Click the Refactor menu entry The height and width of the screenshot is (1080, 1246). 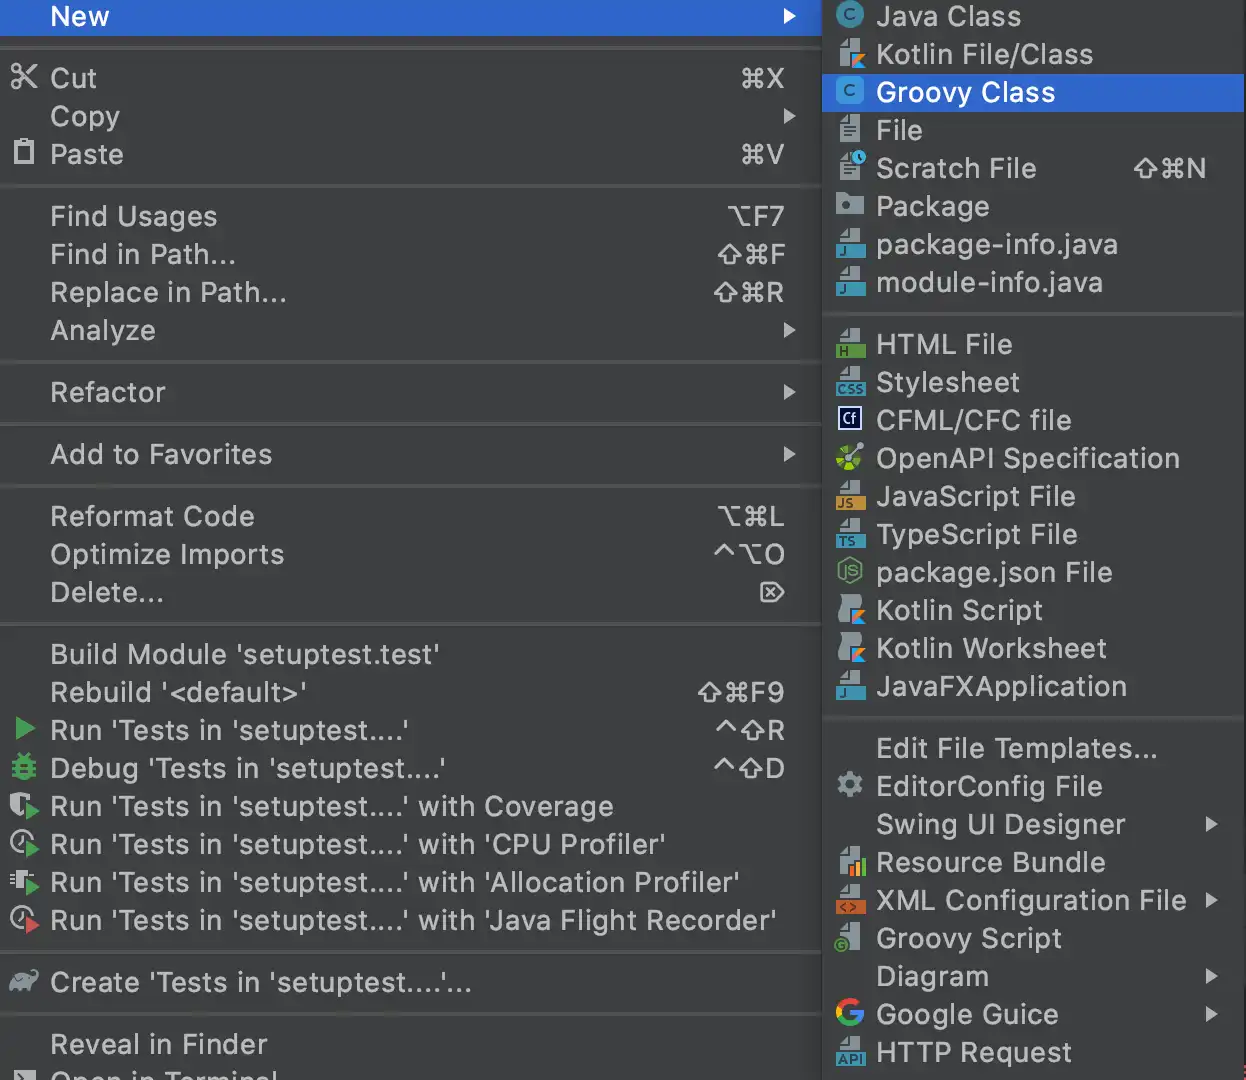click(x=410, y=392)
